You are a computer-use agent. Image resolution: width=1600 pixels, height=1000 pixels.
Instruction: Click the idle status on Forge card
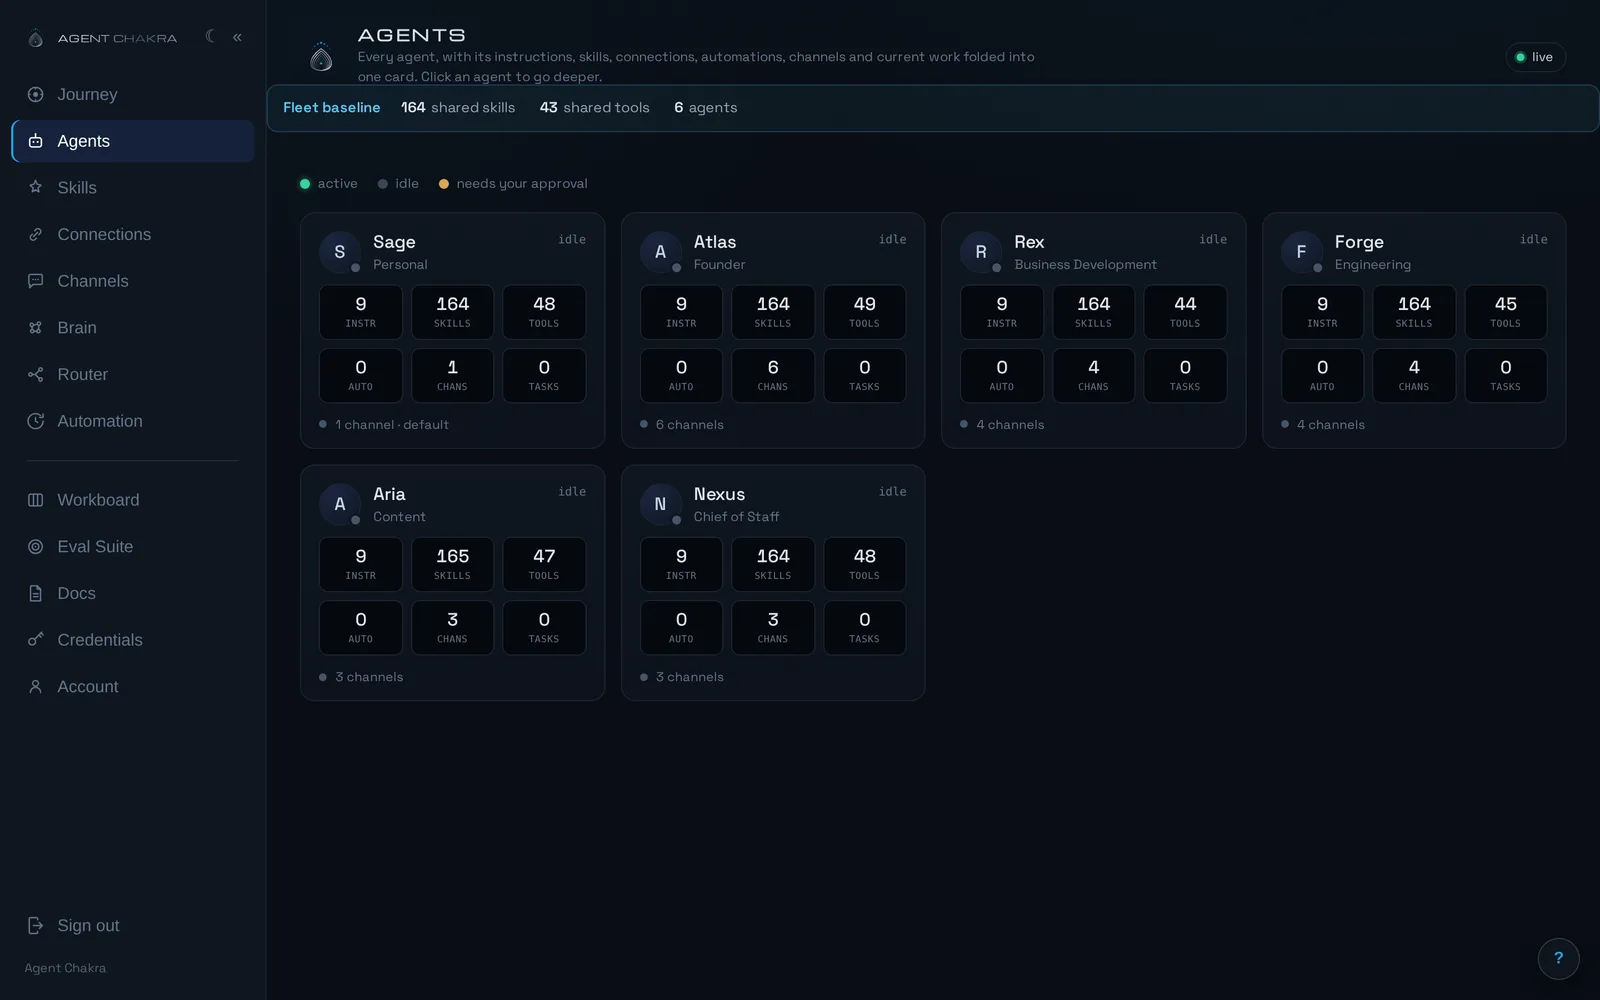click(1534, 239)
